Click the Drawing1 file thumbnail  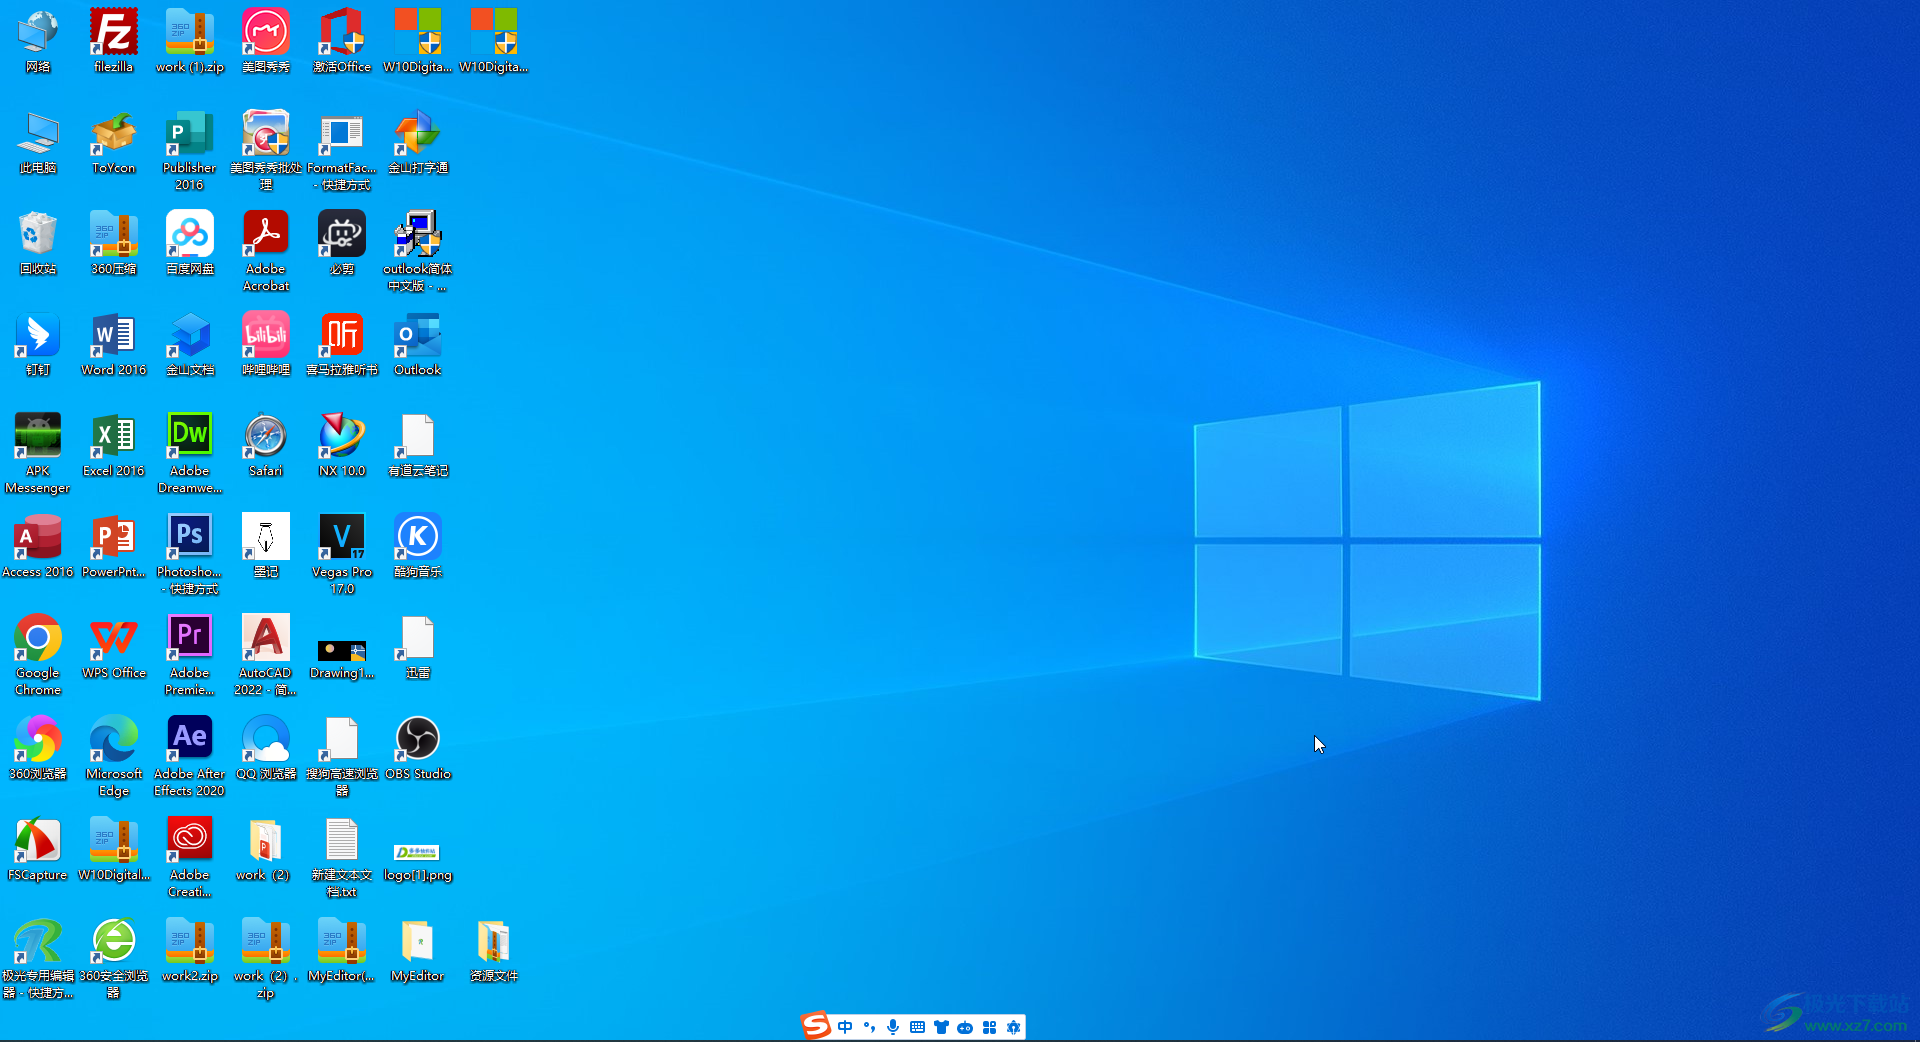pos(342,651)
